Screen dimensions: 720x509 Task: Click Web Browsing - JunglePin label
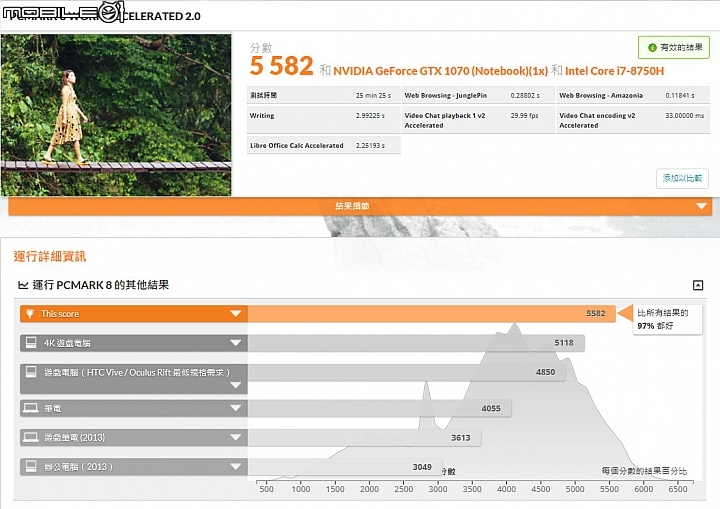pyautogui.click(x=445, y=96)
